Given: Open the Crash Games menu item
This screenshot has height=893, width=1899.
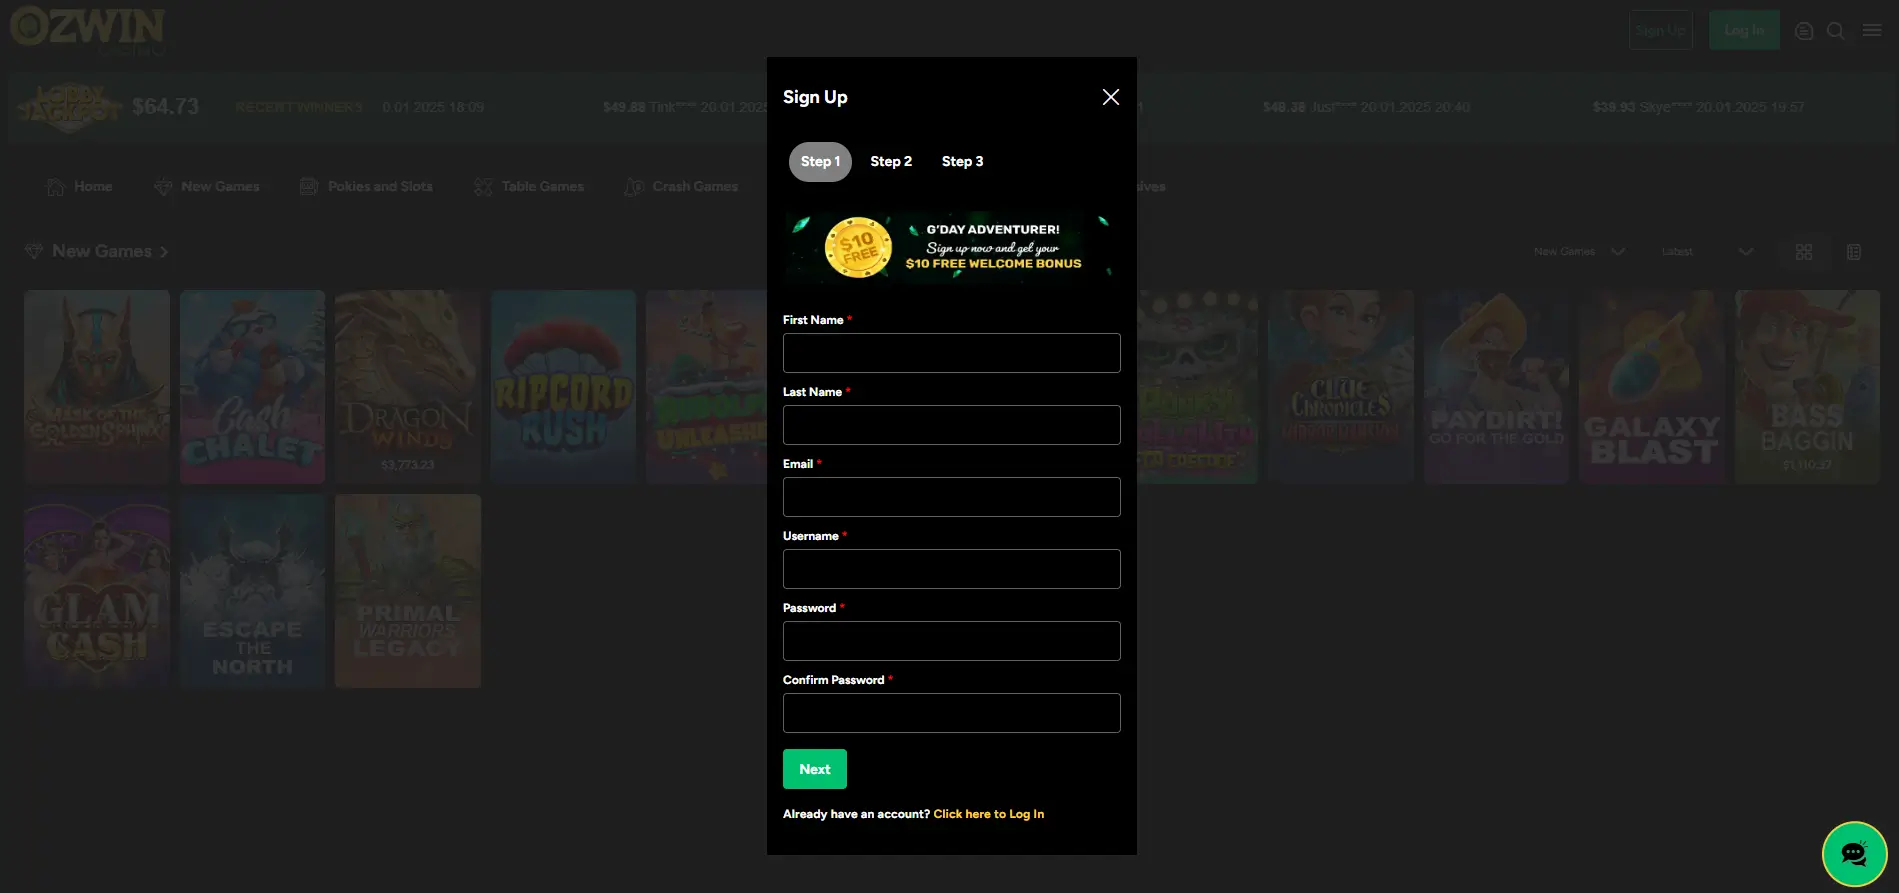Looking at the screenshot, I should (x=695, y=187).
